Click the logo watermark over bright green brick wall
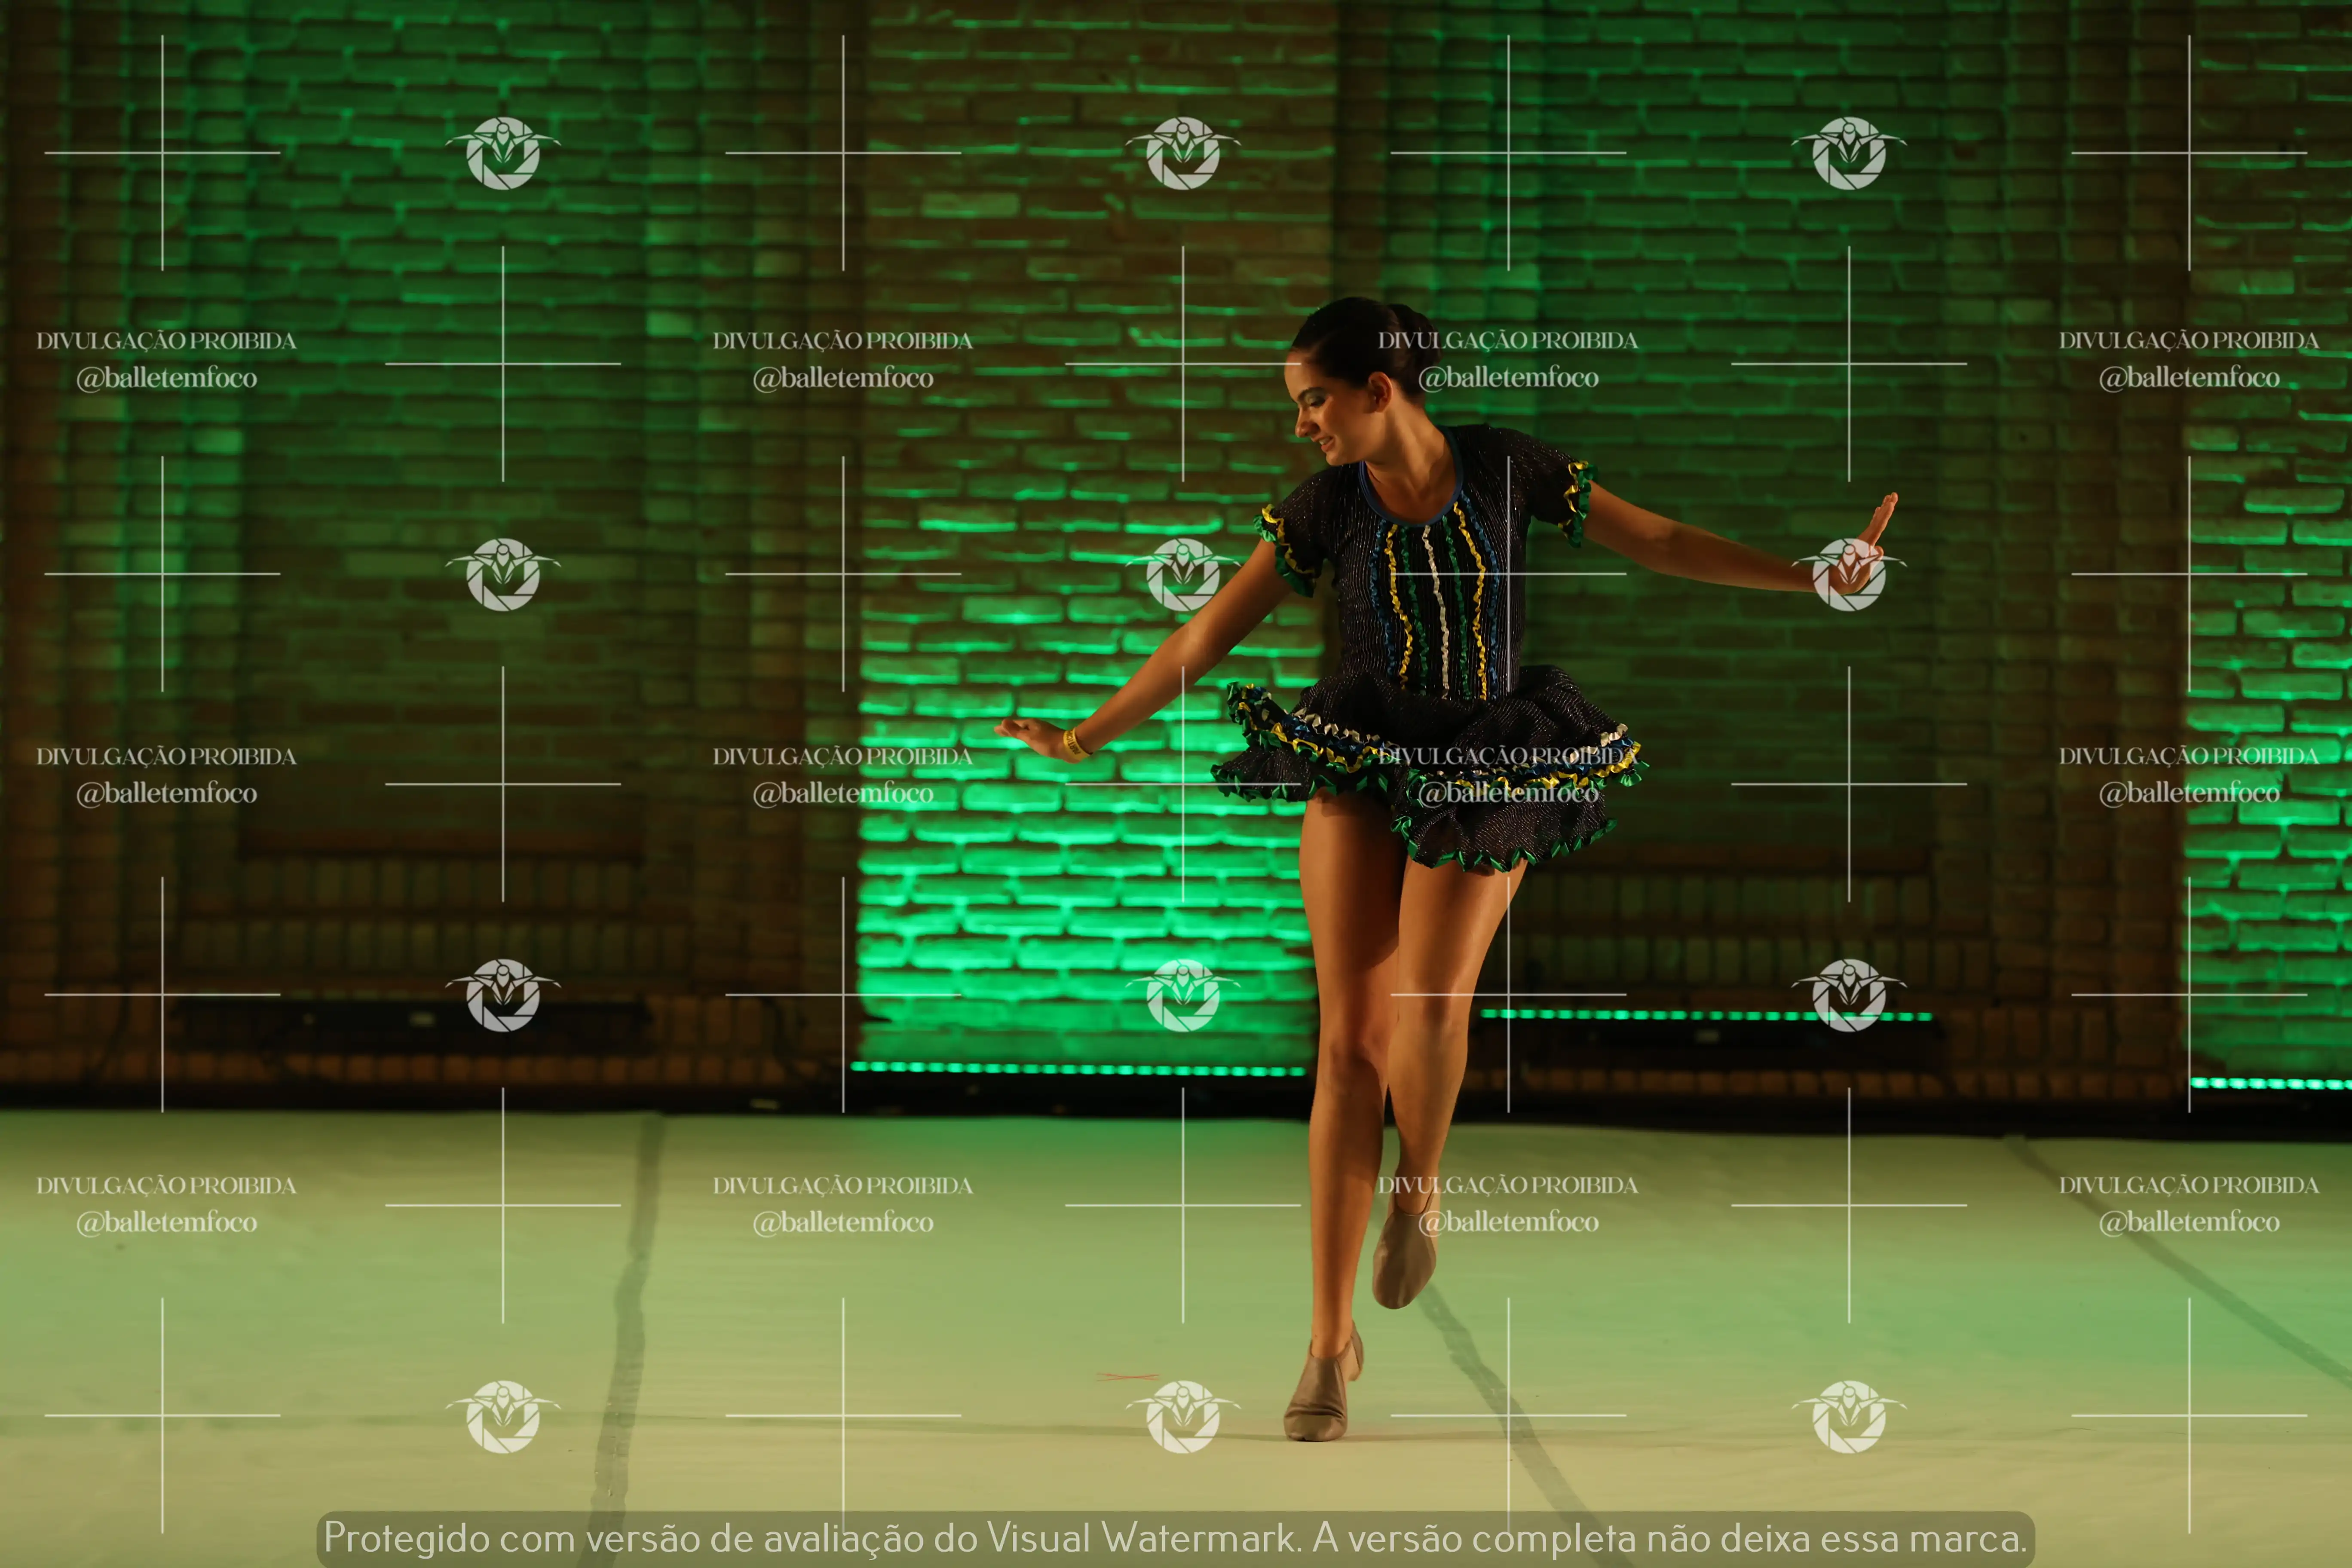Screen dimensions: 2352x1568 click(x=1183, y=995)
